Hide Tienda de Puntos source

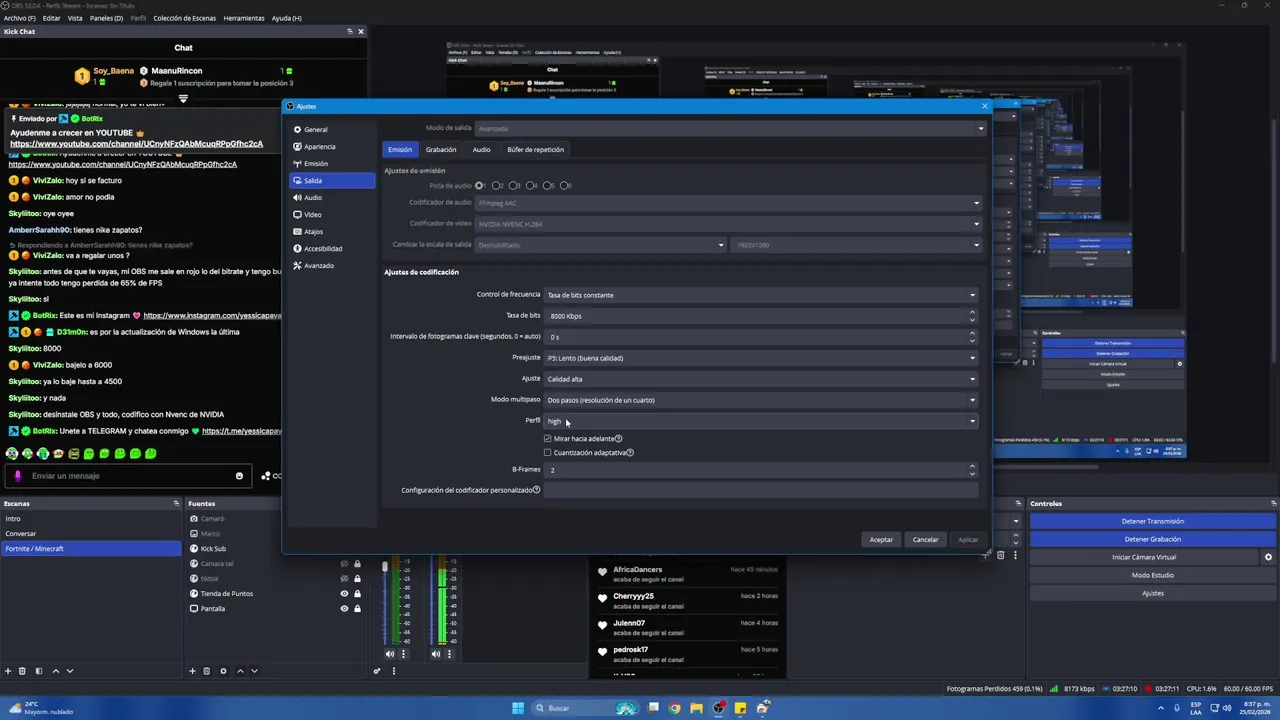click(344, 594)
